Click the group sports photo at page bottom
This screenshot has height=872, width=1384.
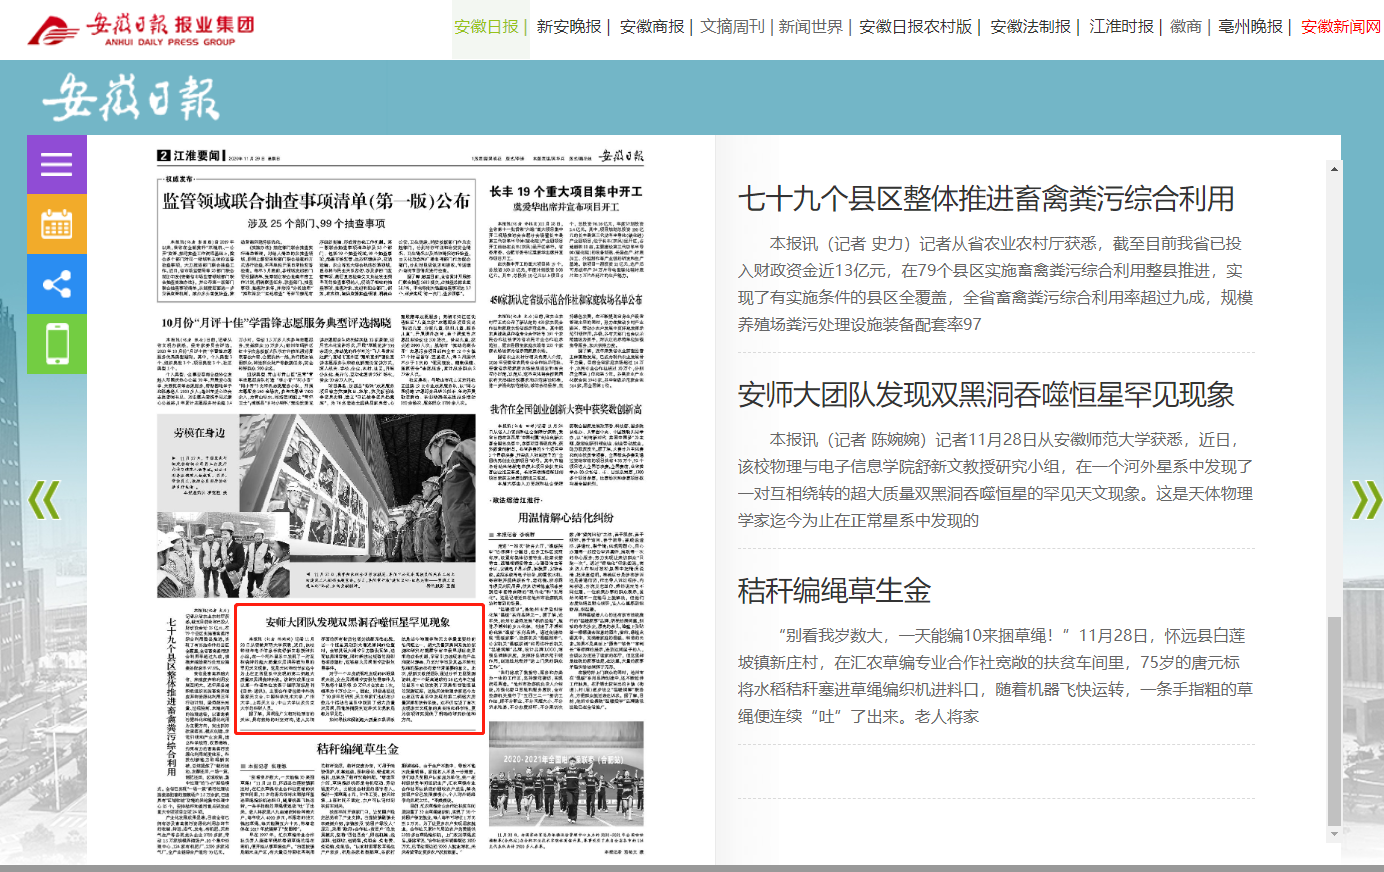click(x=566, y=777)
